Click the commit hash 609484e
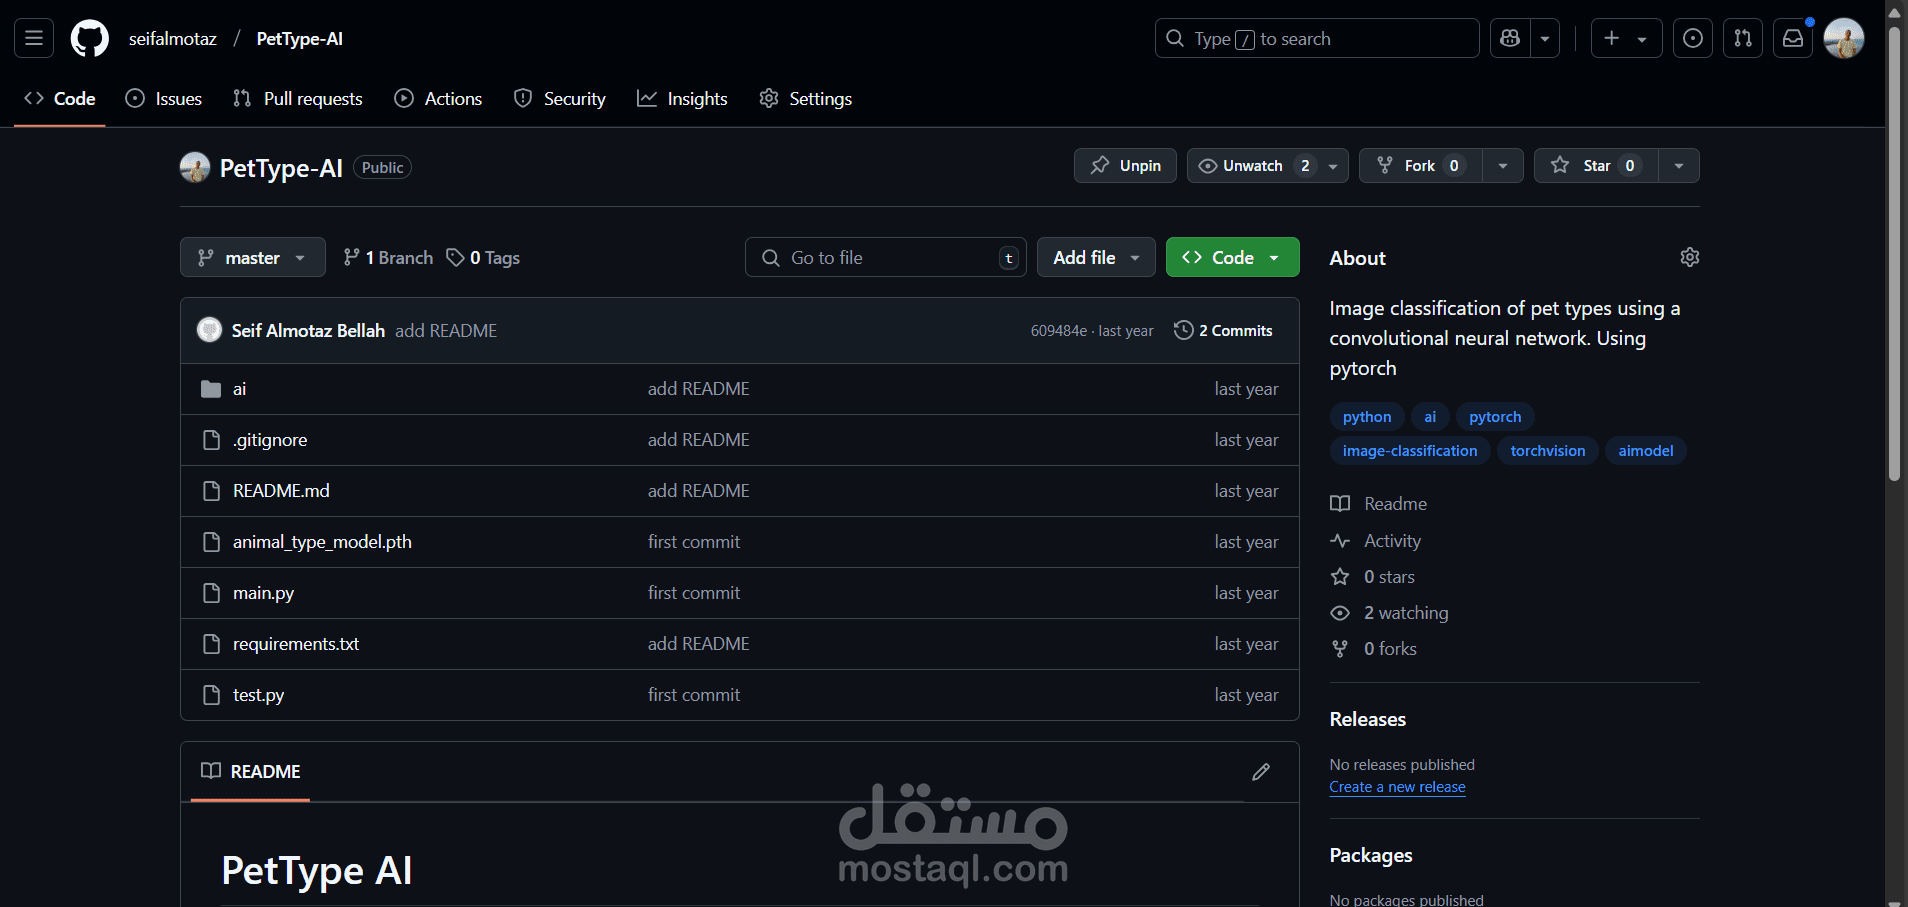The image size is (1908, 907). 1058,331
